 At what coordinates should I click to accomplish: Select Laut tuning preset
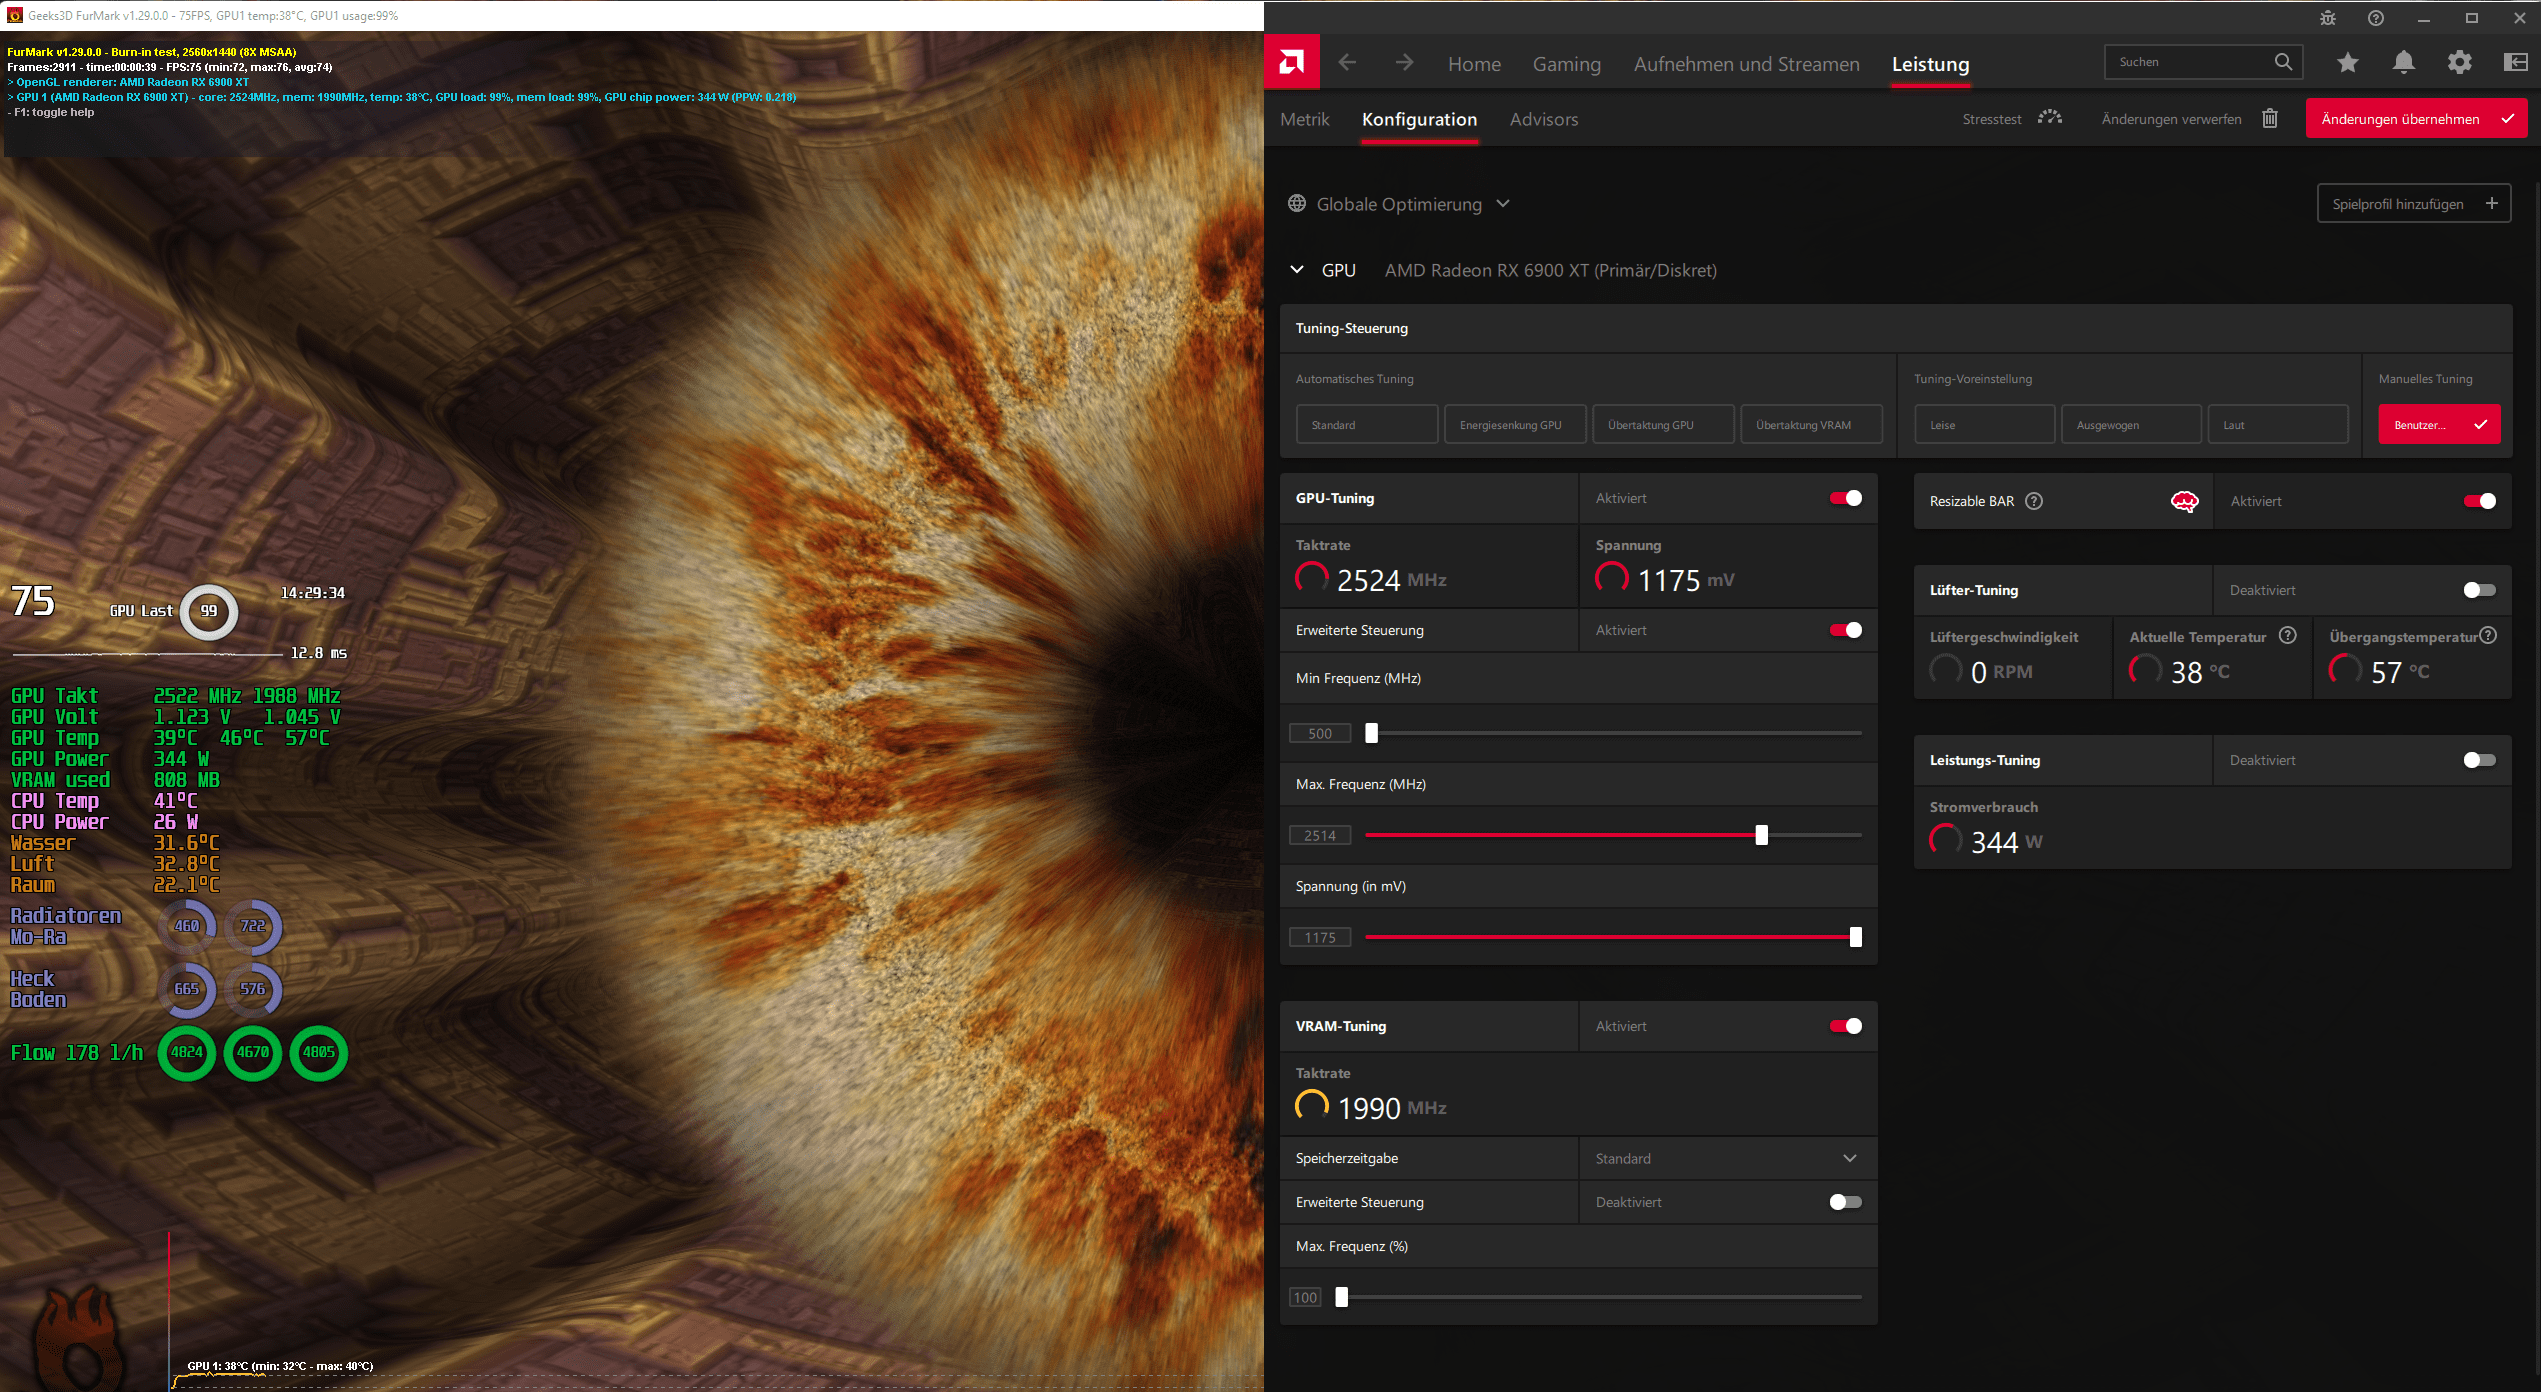point(2278,424)
